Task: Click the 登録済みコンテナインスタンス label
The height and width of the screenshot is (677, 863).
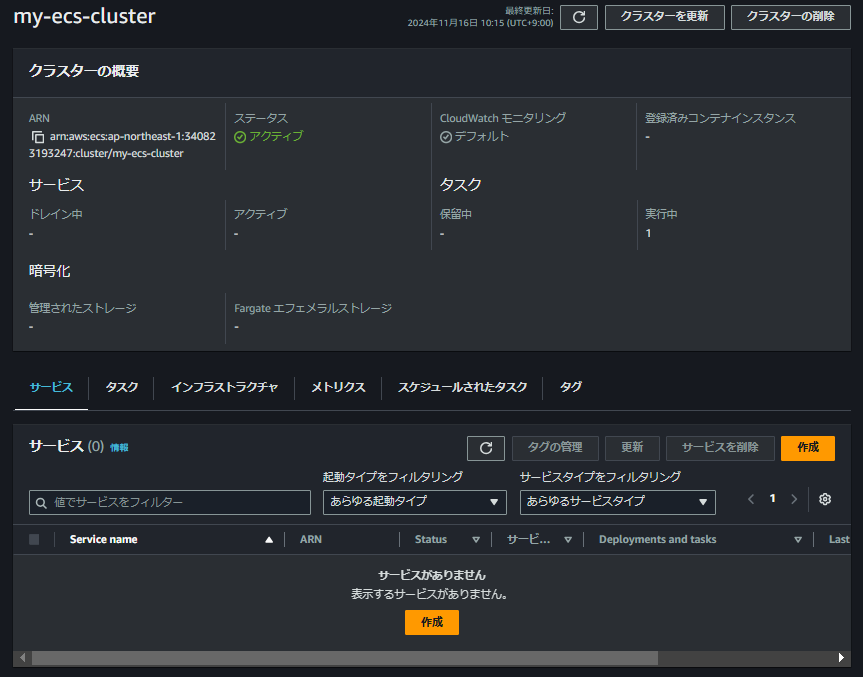Action: click(720, 118)
